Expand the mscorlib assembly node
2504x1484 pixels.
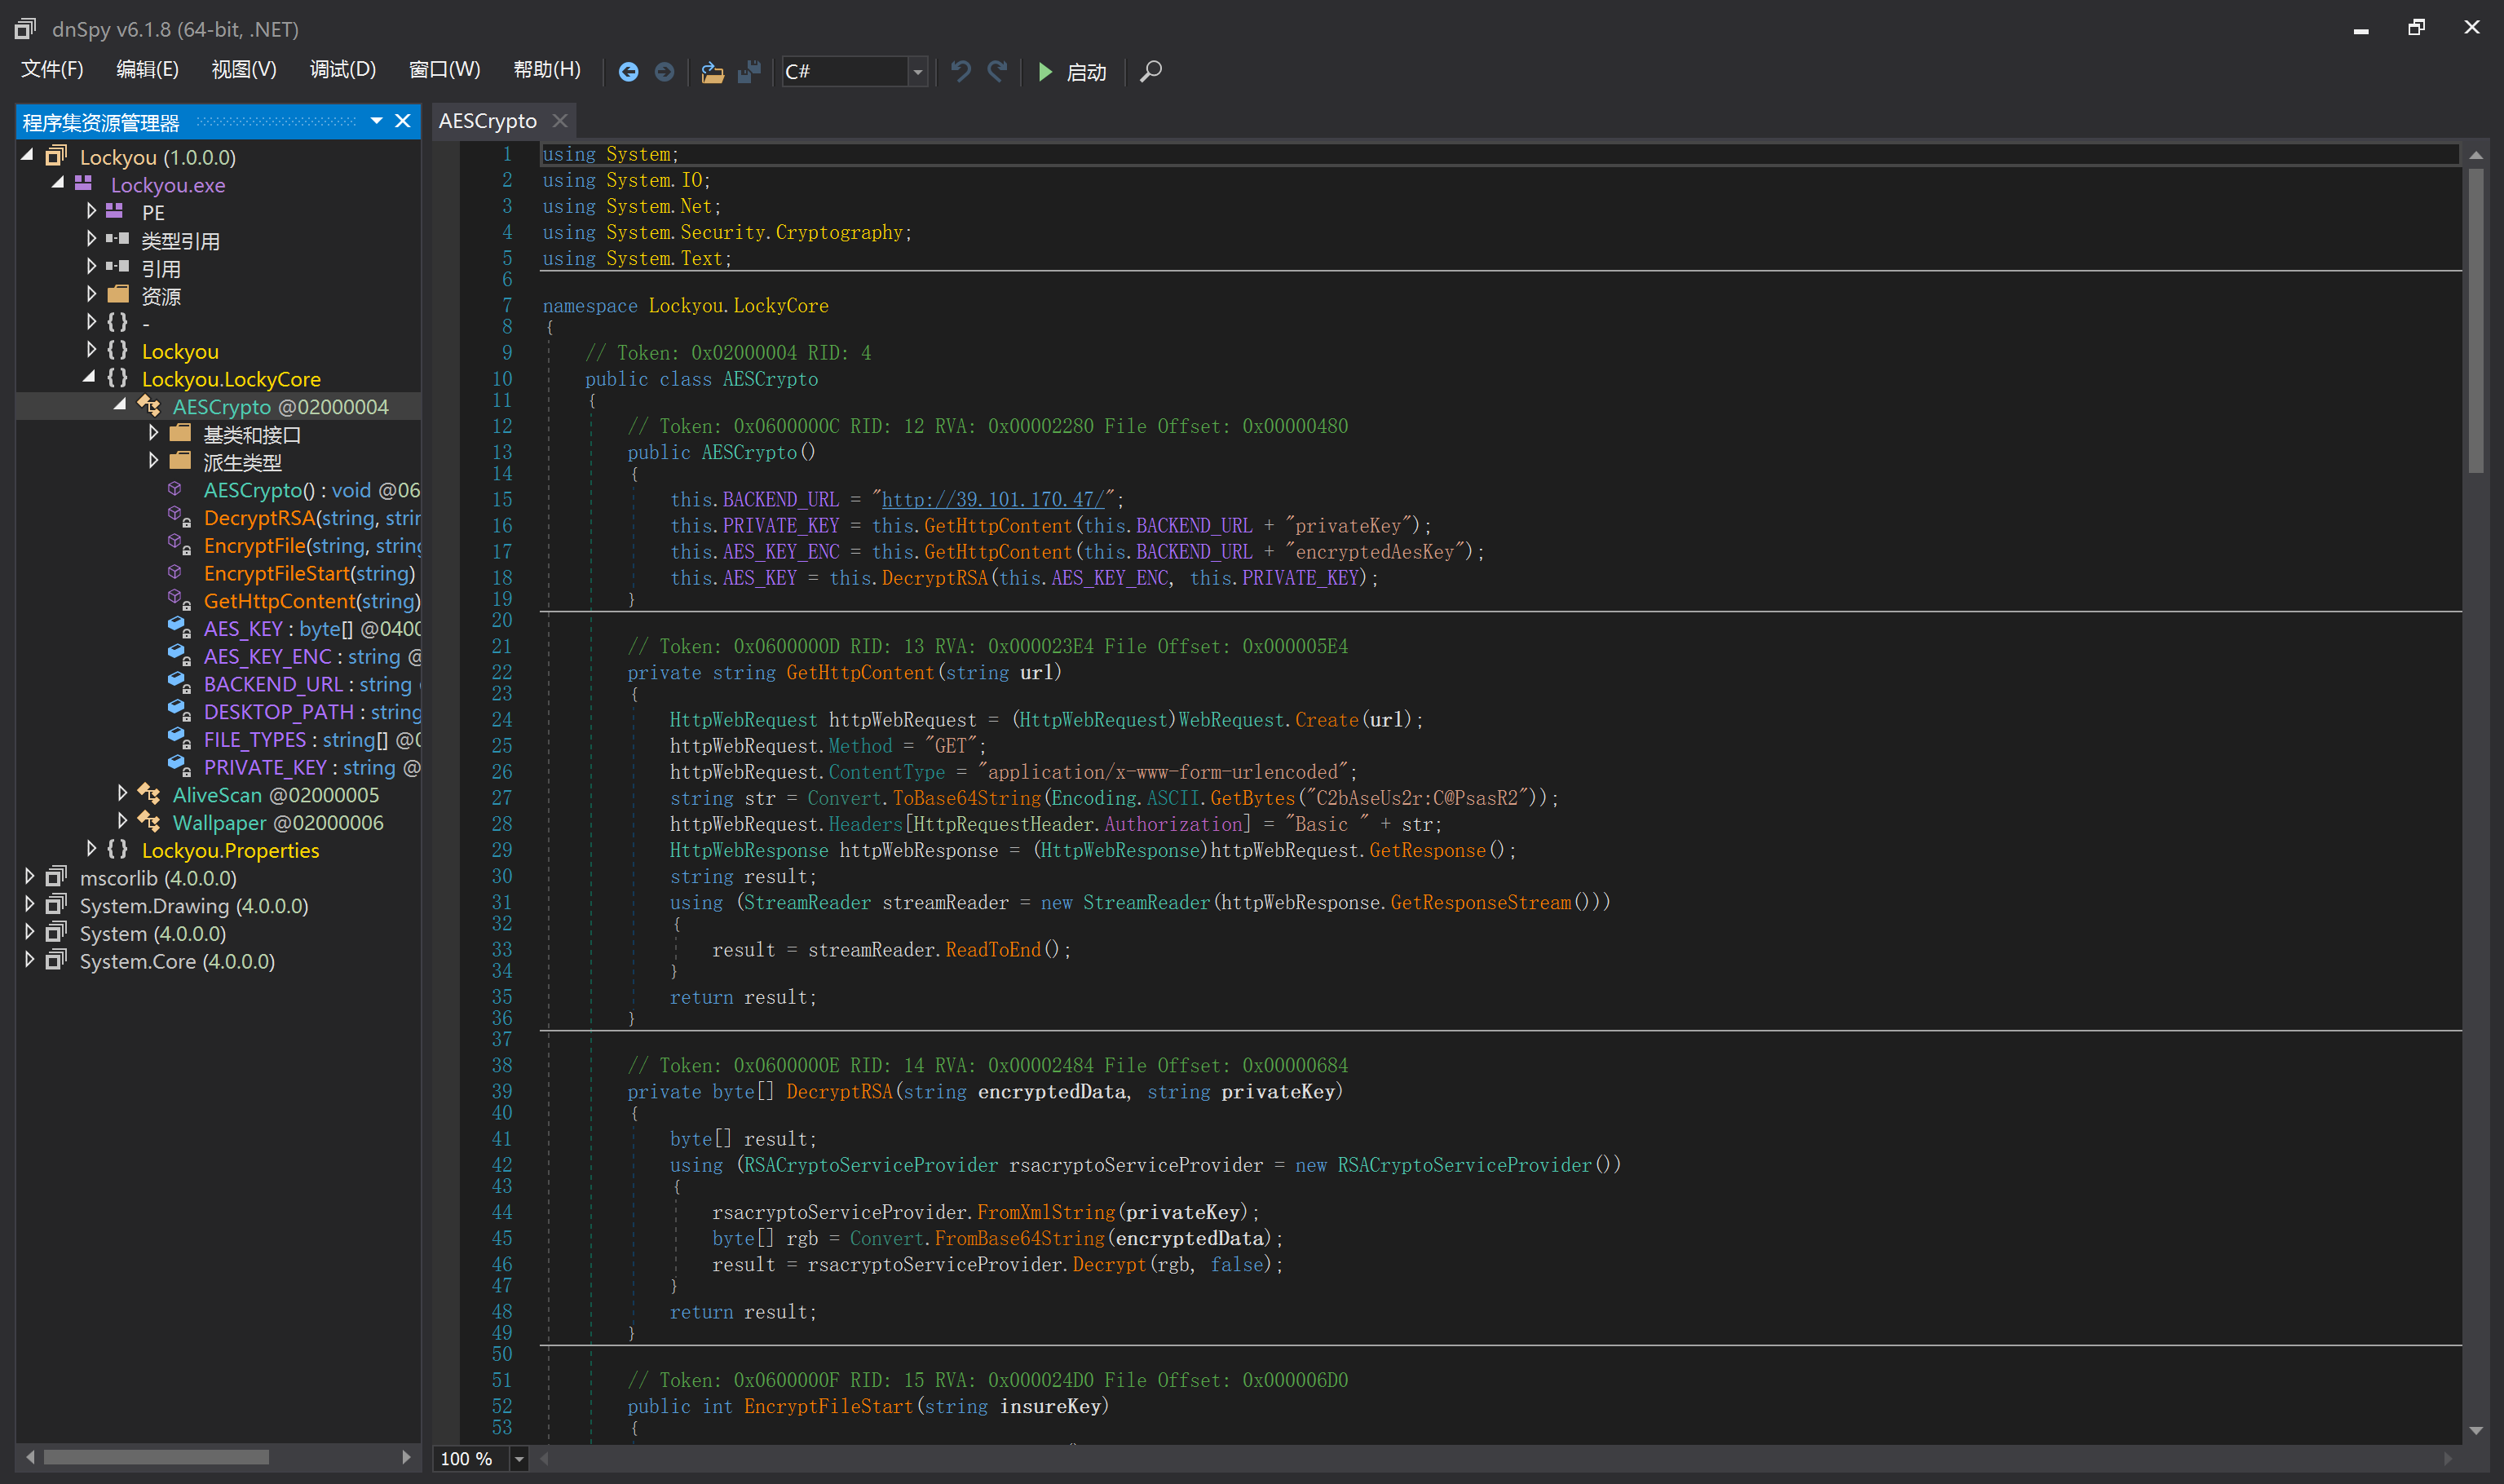point(29,876)
